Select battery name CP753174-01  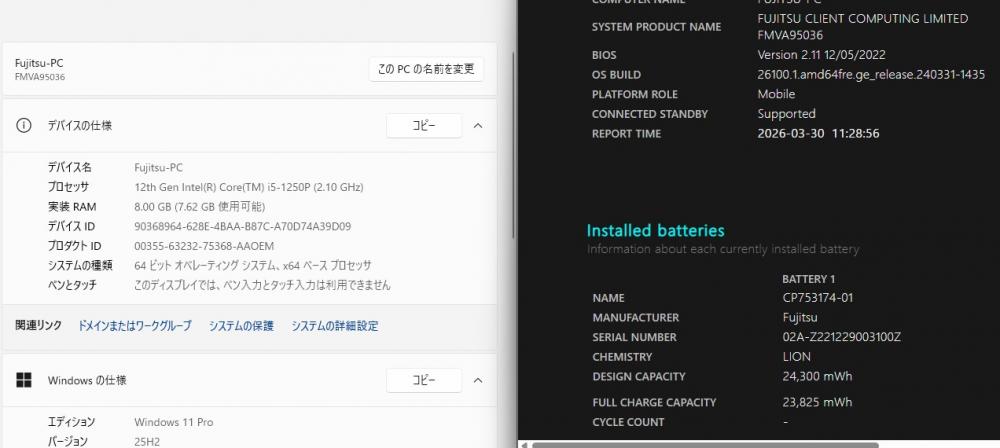818,298
